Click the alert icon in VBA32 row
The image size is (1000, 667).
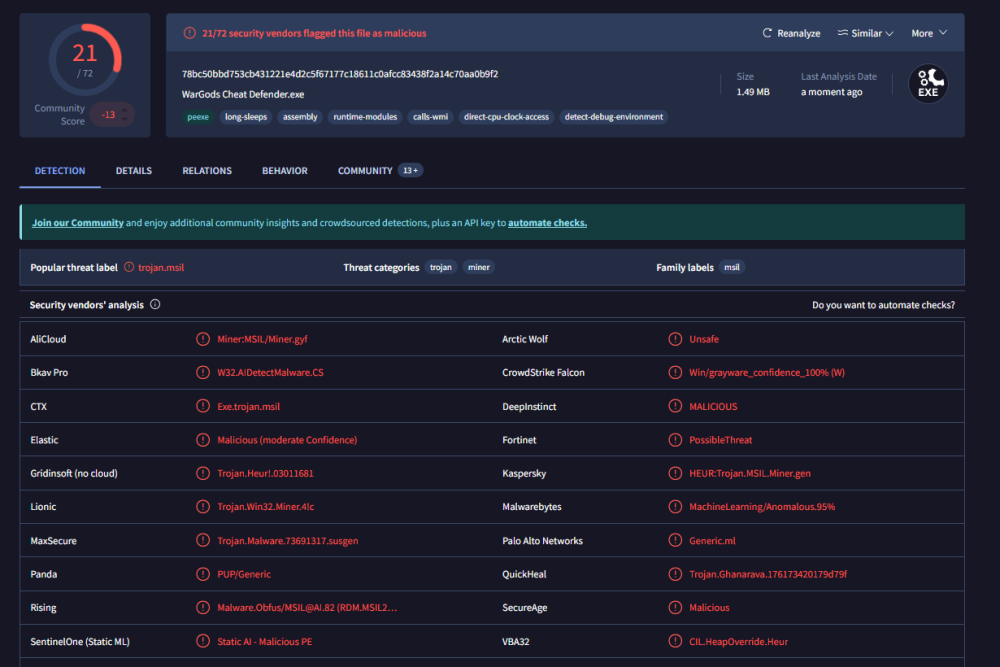675,641
